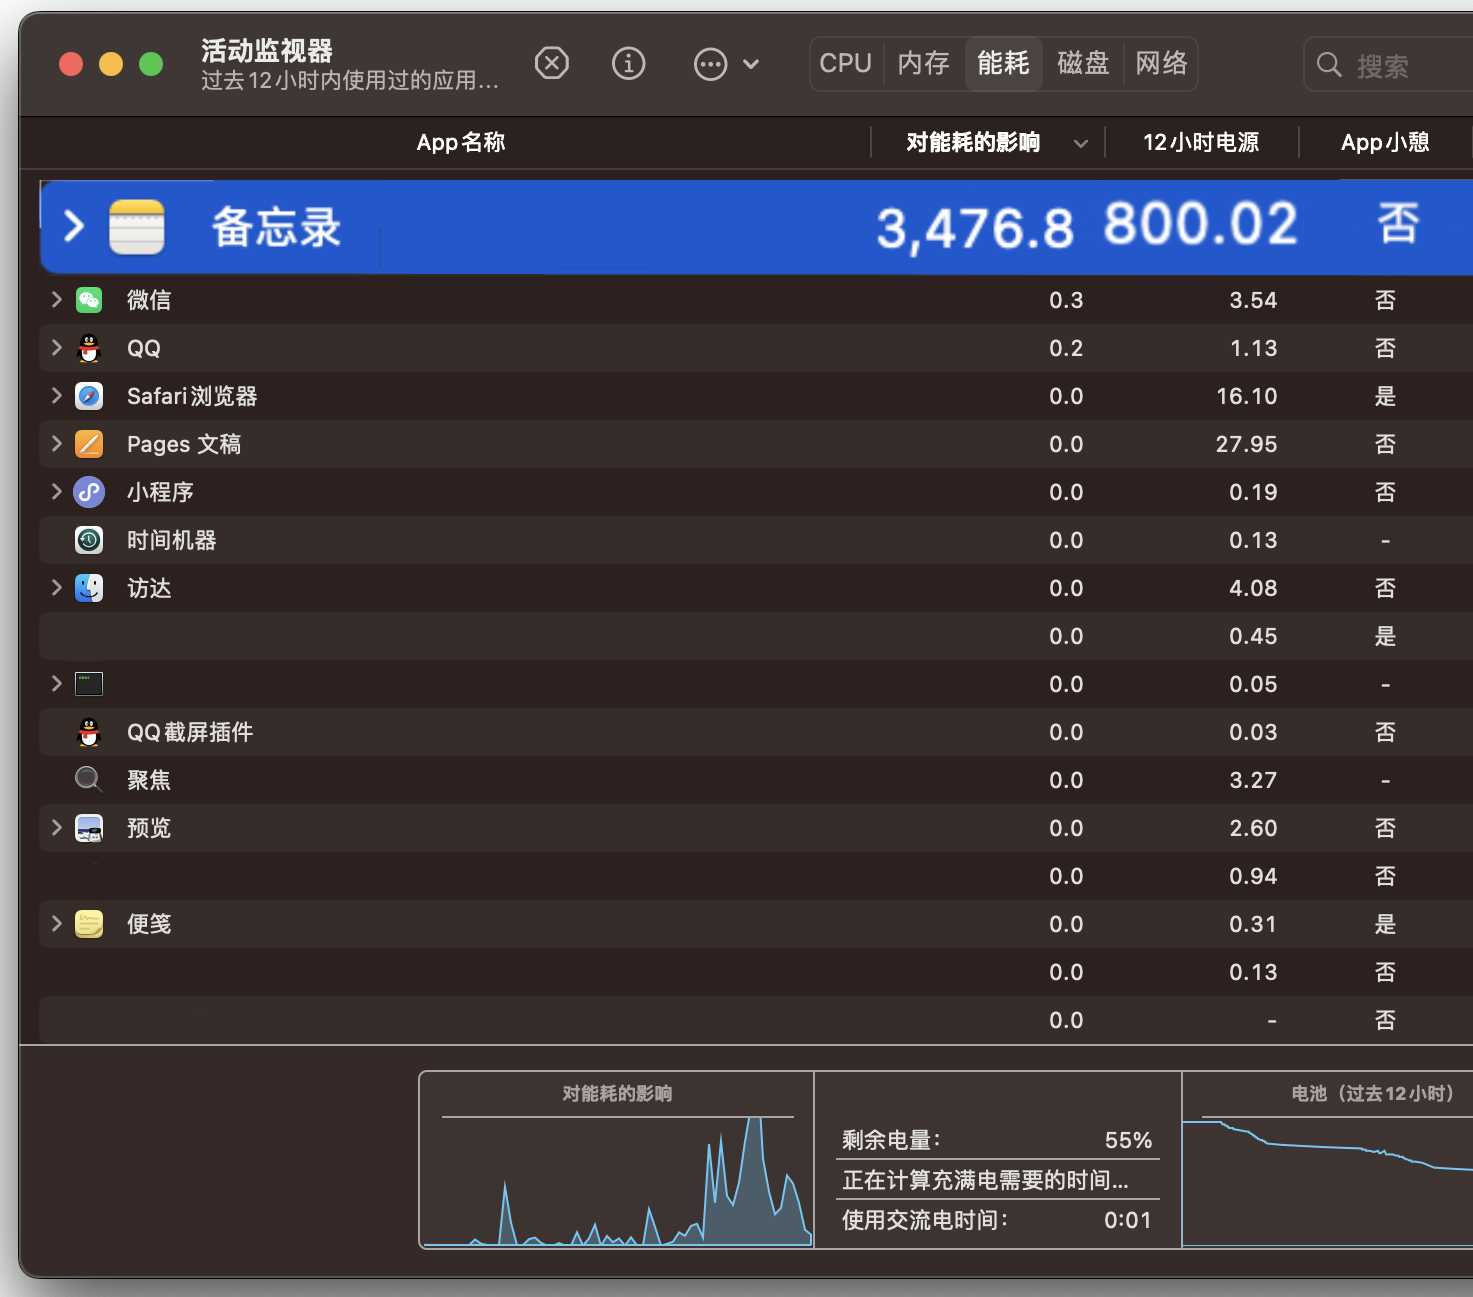1473x1297 pixels.
Task: Sort by 12-hour power column header
Action: (x=1200, y=143)
